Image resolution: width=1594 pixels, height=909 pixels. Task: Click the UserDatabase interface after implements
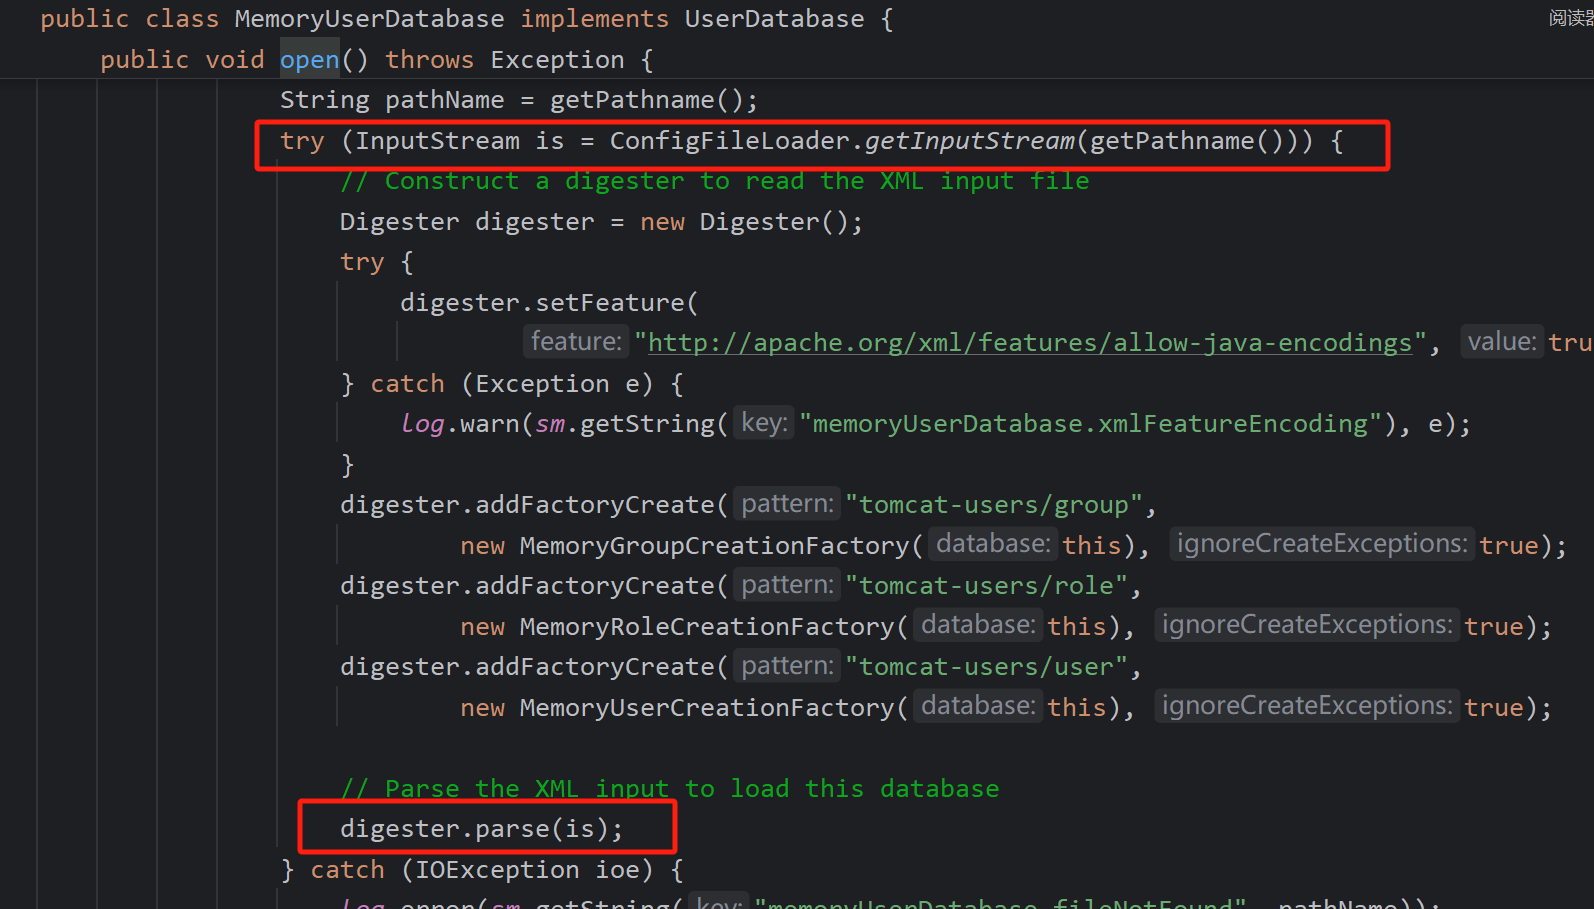[x=774, y=19]
